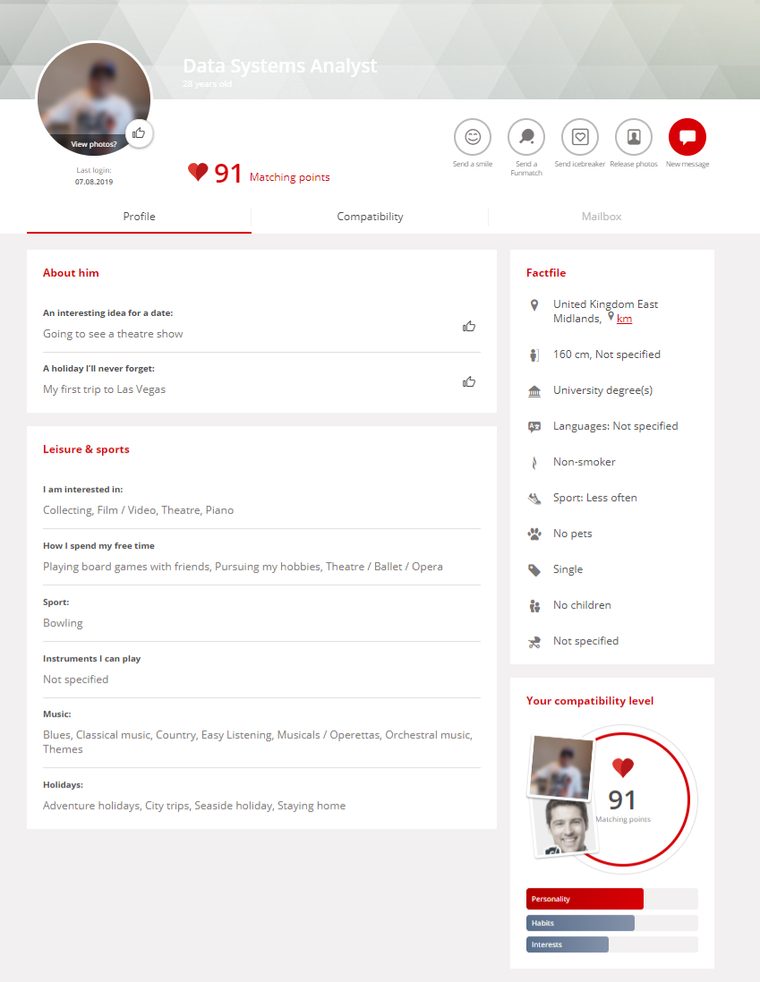Open the Mailbox tab

pos(602,216)
